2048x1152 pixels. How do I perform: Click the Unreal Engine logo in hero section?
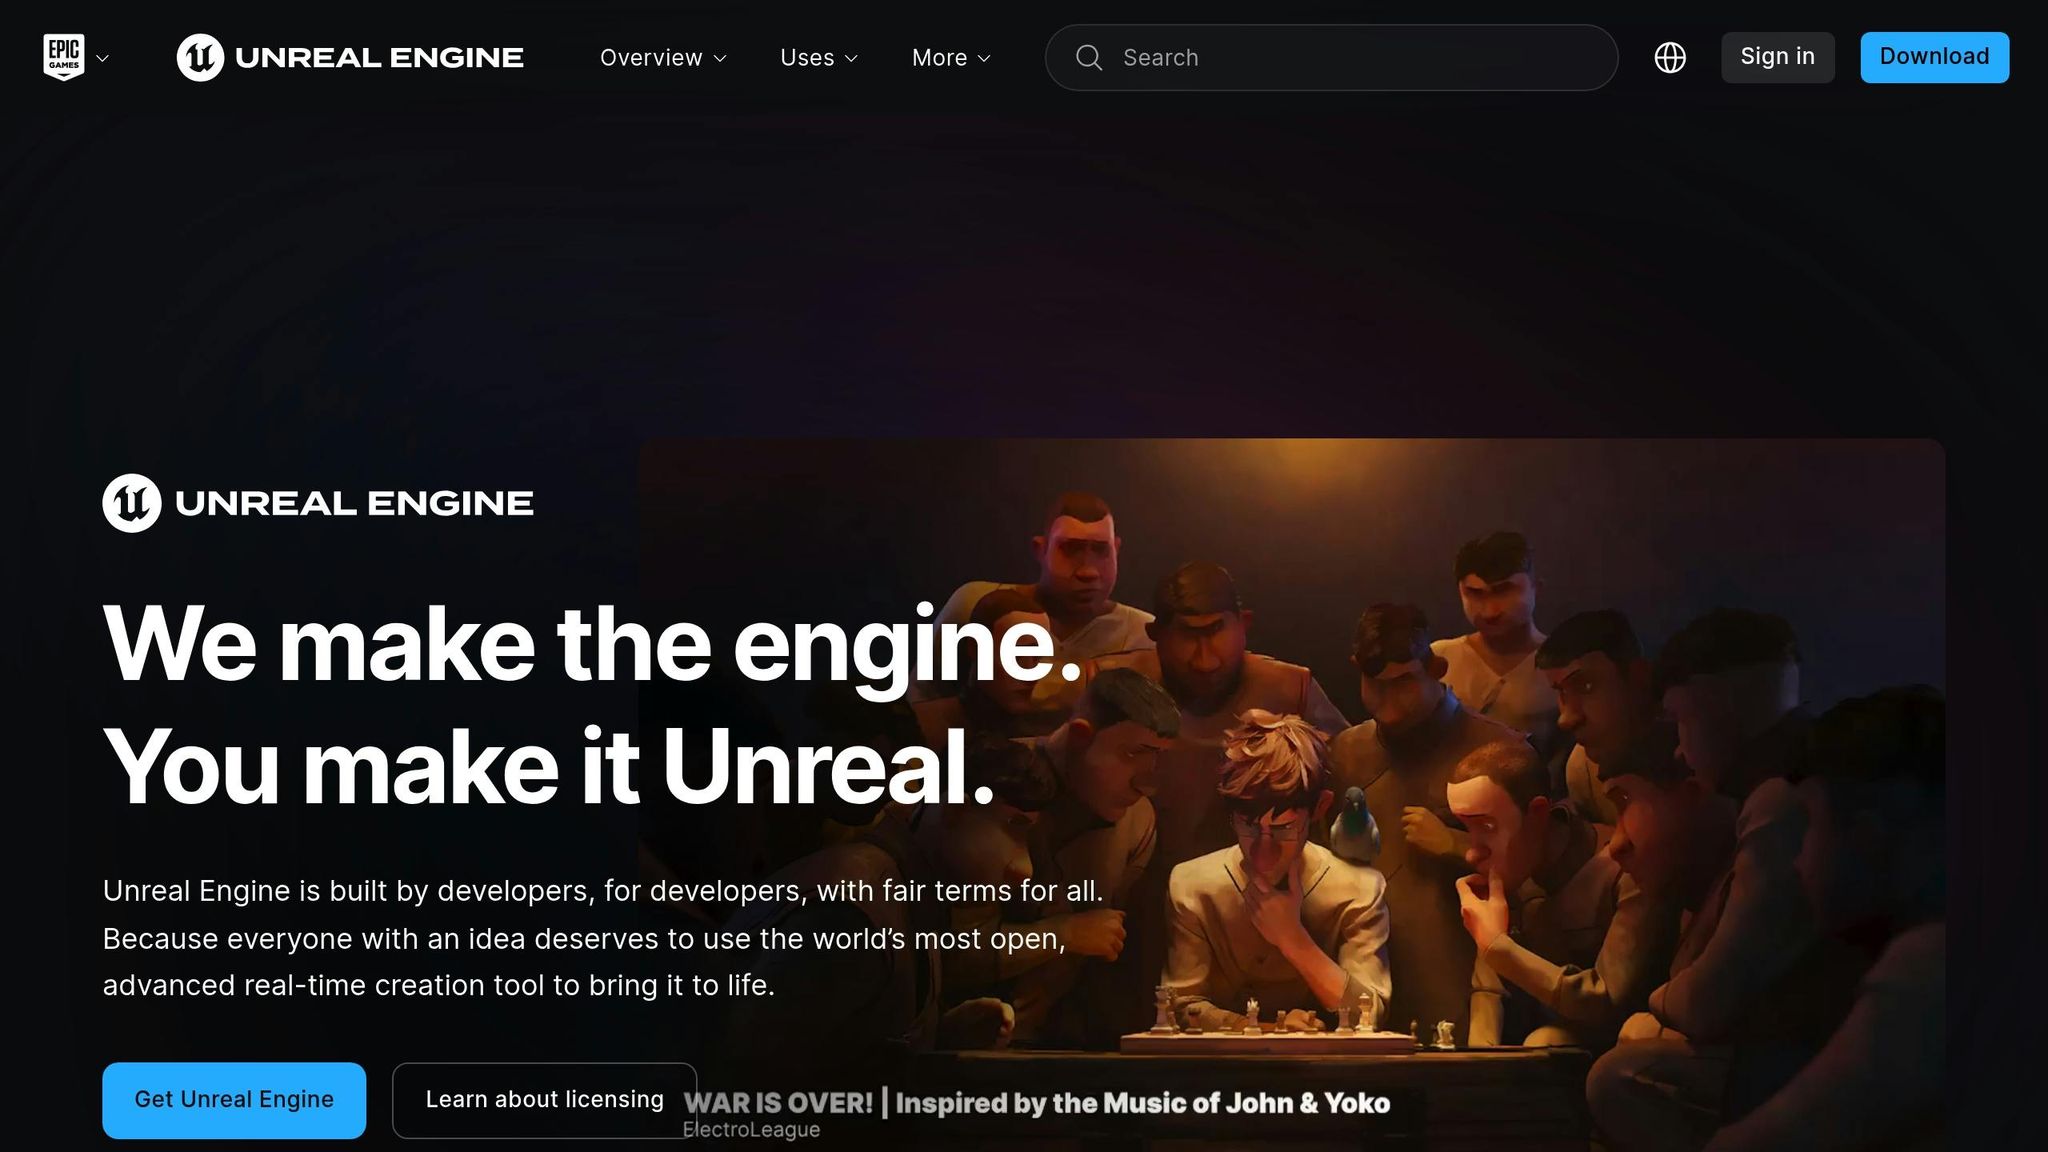[318, 503]
